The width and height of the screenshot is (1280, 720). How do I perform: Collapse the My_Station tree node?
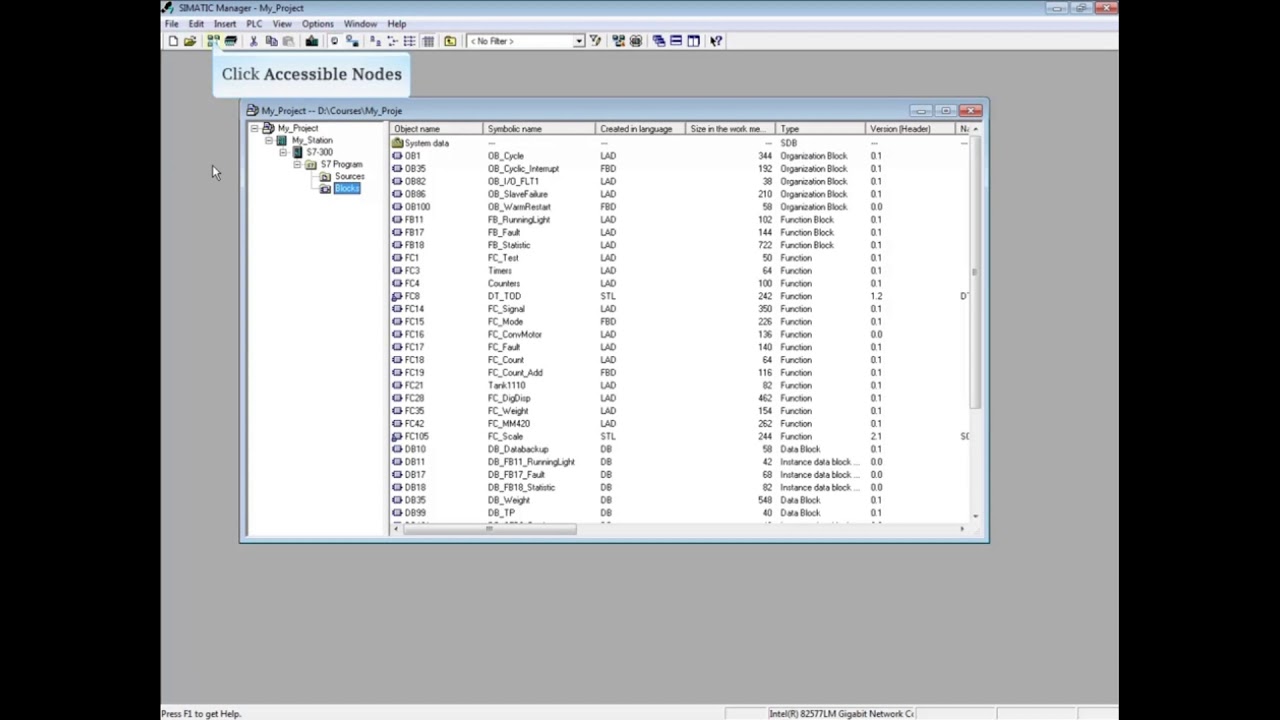[269, 141]
